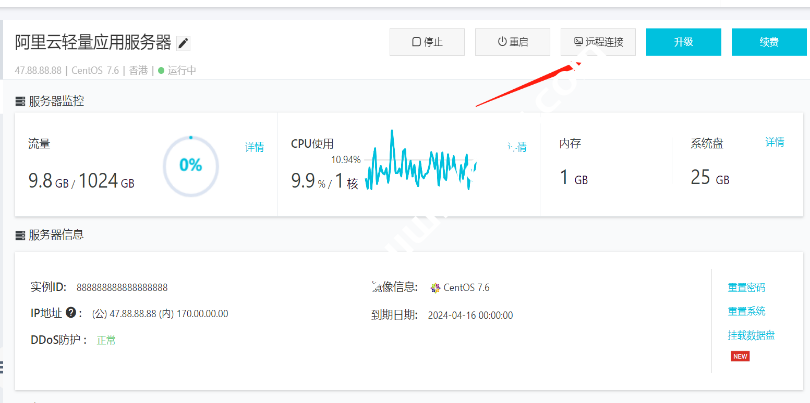Image resolution: width=810 pixels, height=403 pixels.
Task: Open 详情 link in CPU使用 panel
Action: click(x=517, y=147)
